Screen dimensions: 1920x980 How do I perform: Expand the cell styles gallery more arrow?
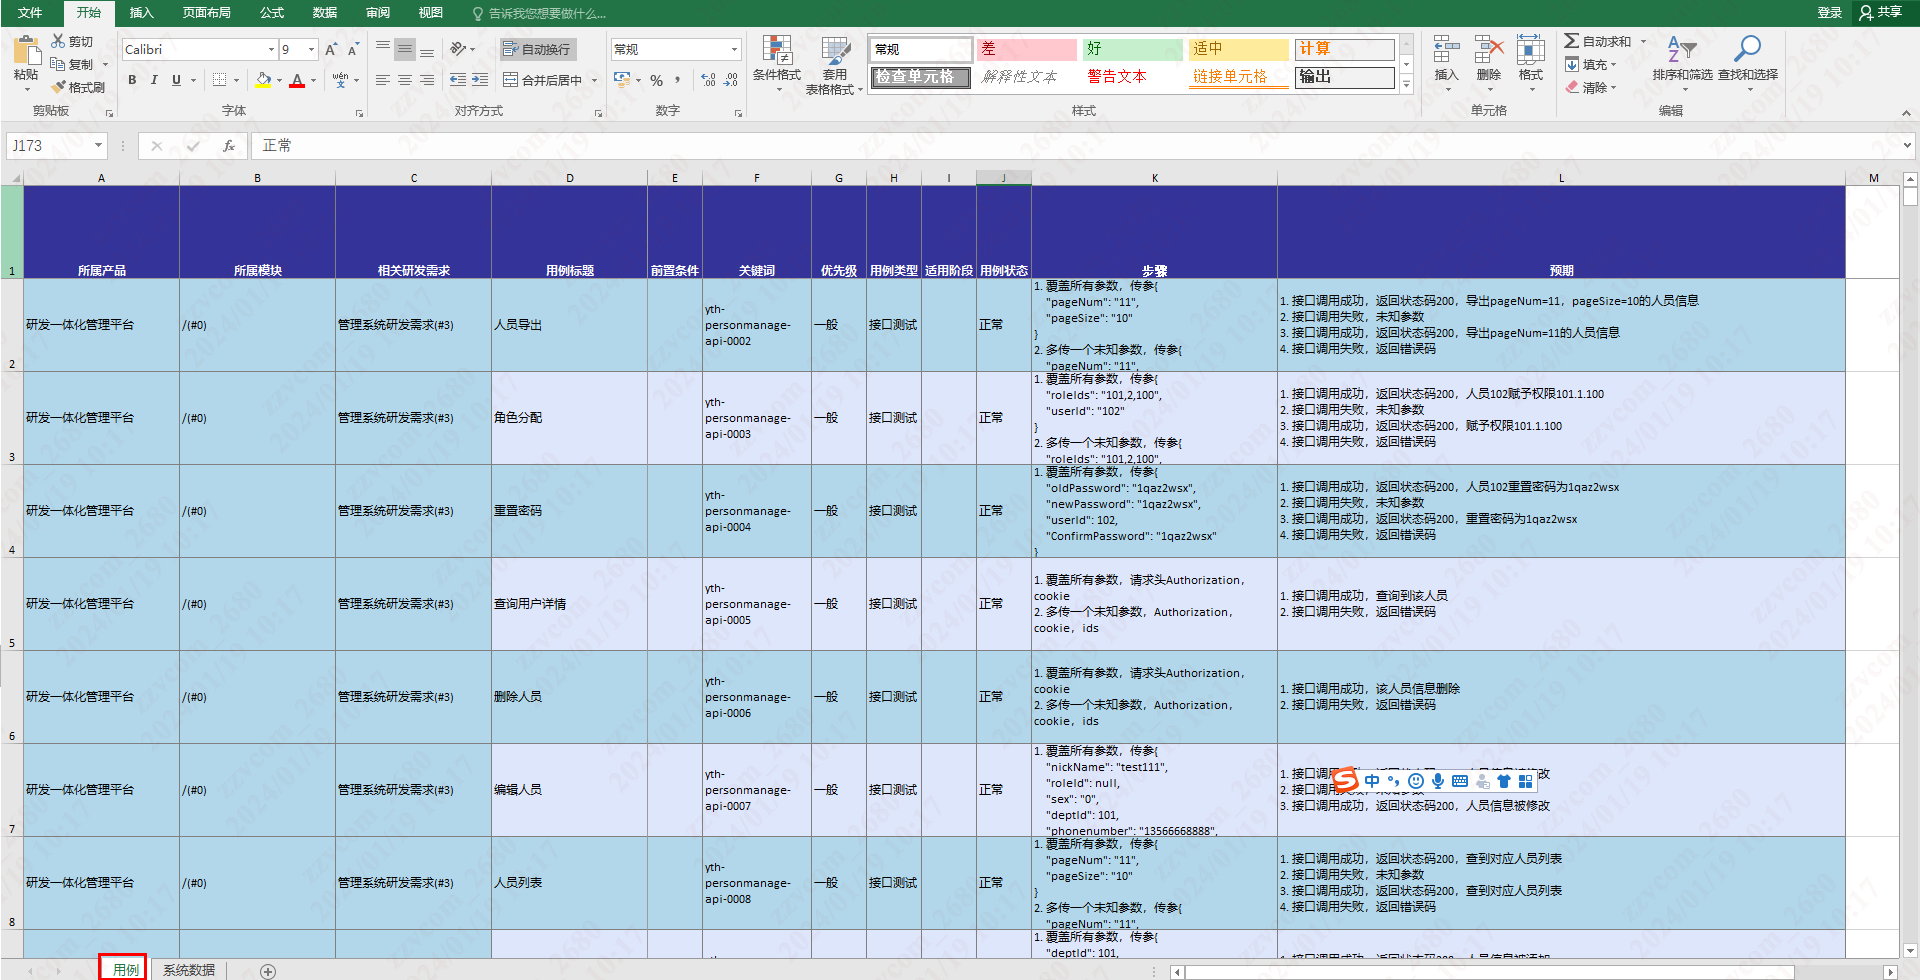pyautogui.click(x=1406, y=85)
